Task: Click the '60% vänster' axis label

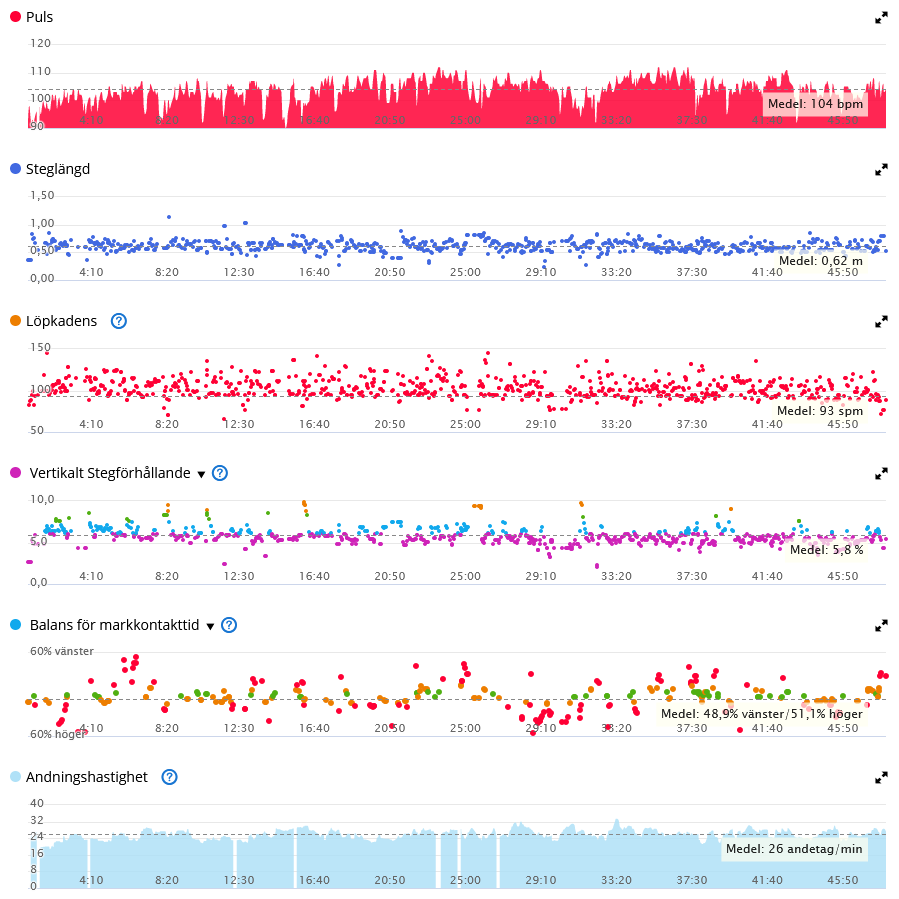Action: 62,651
